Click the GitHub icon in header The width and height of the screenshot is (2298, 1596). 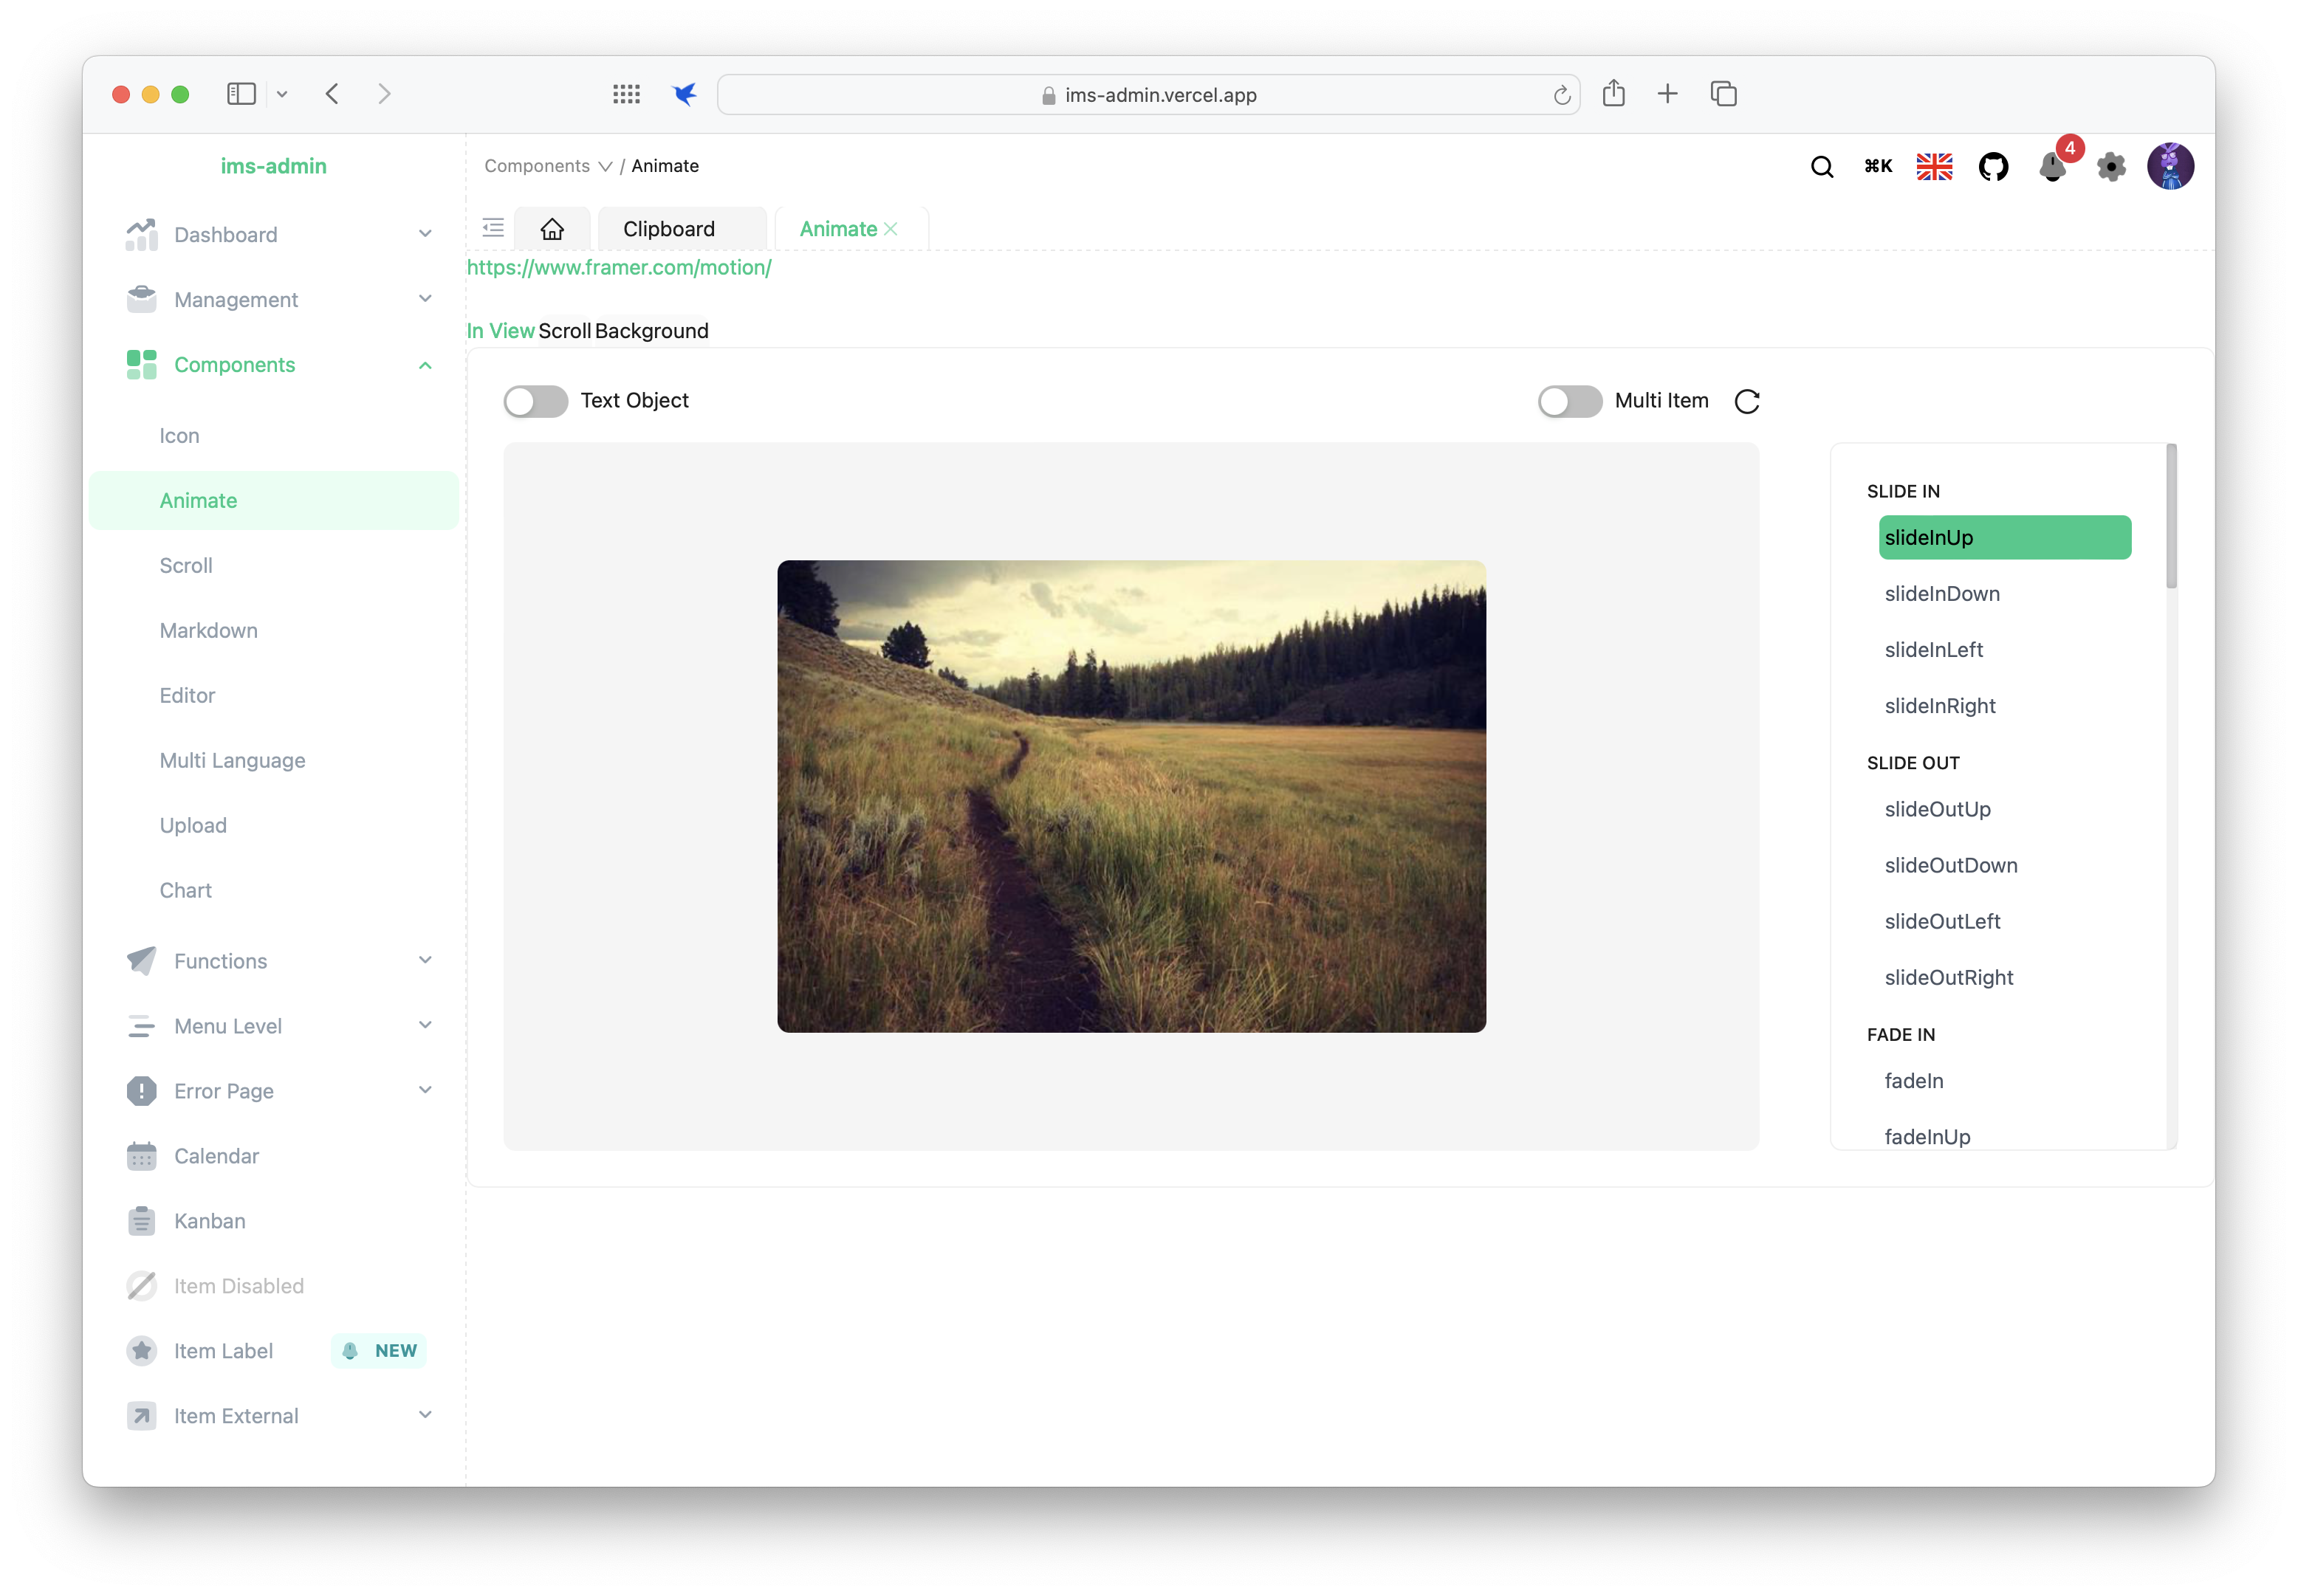tap(1993, 167)
